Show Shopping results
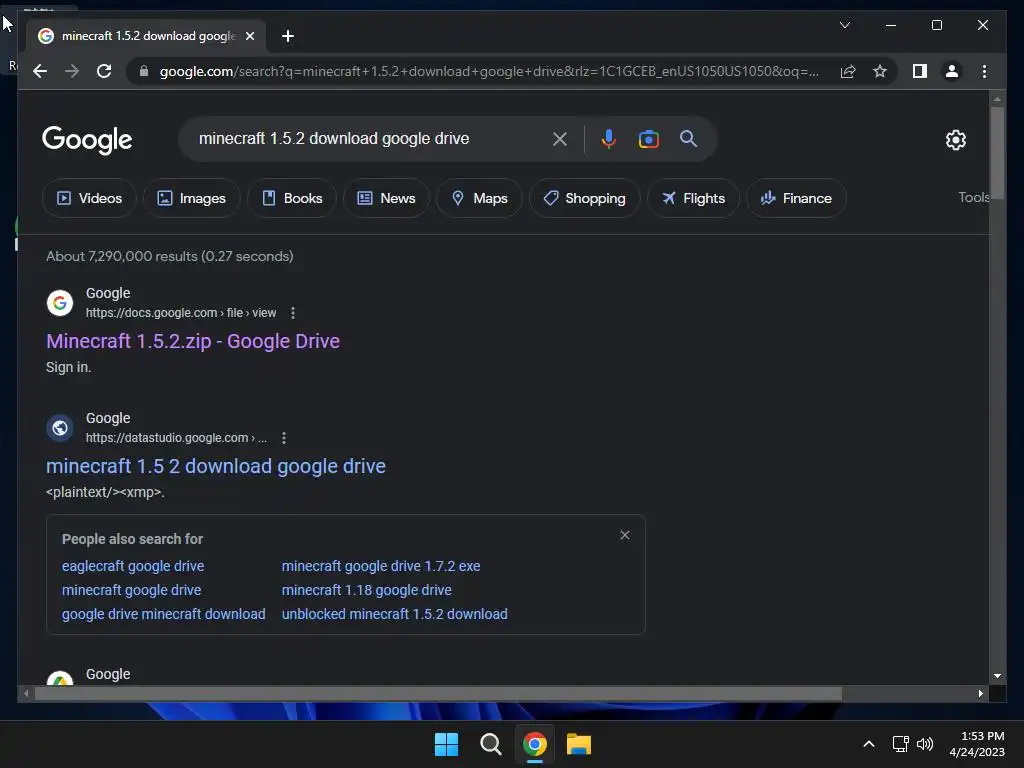The image size is (1024, 768). coord(584,198)
